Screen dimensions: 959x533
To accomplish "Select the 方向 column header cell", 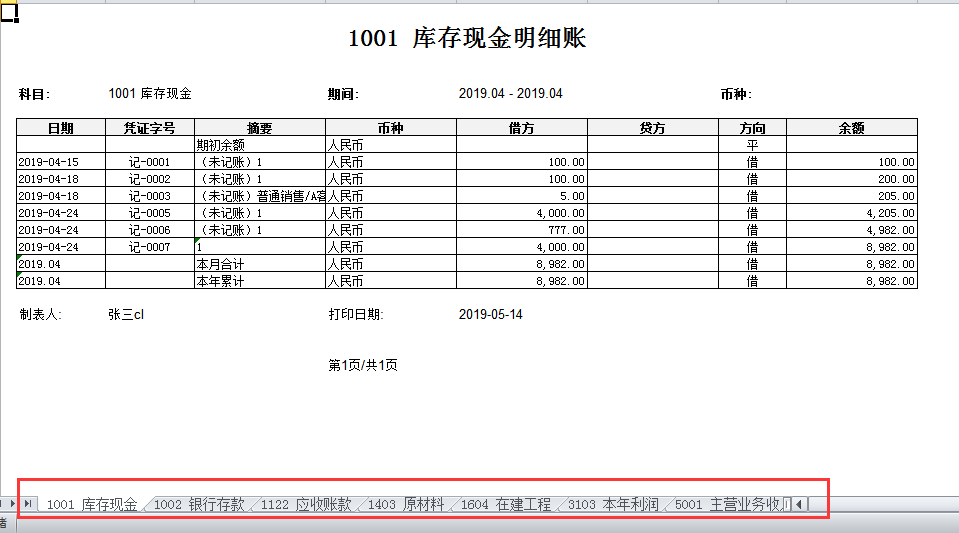I will [x=752, y=127].
